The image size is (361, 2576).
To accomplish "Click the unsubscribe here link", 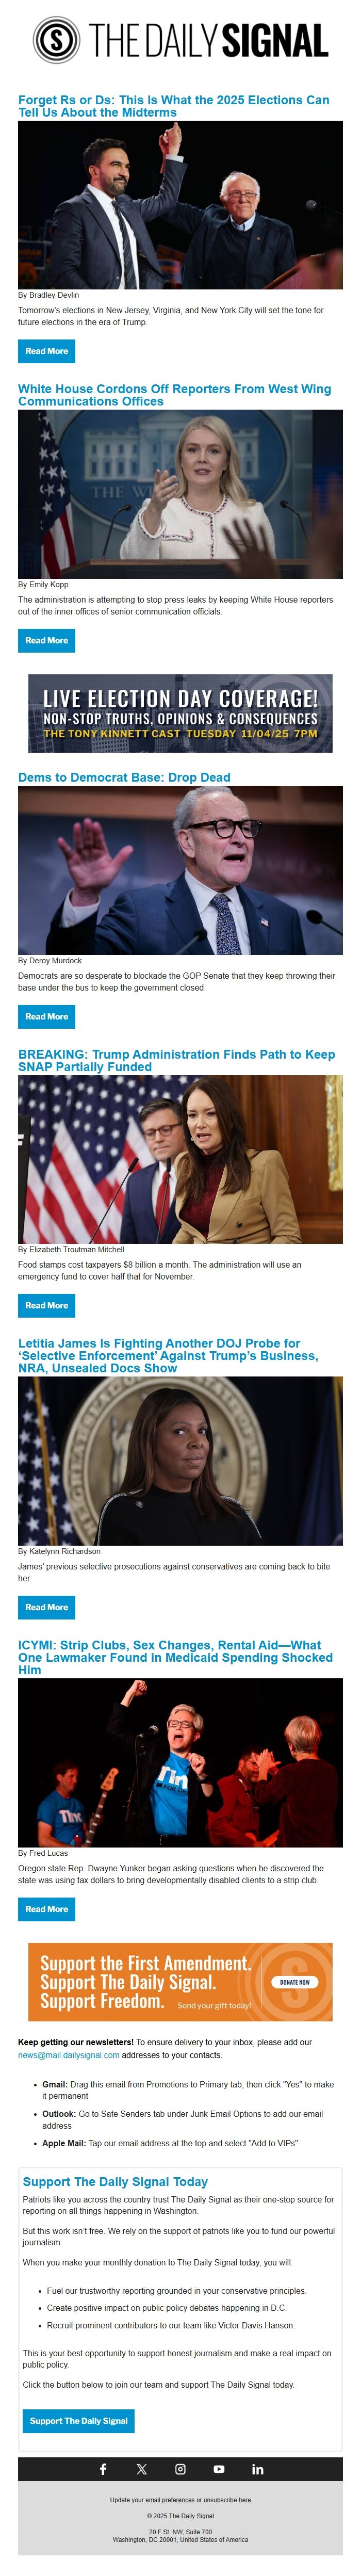I will pos(245,2499).
